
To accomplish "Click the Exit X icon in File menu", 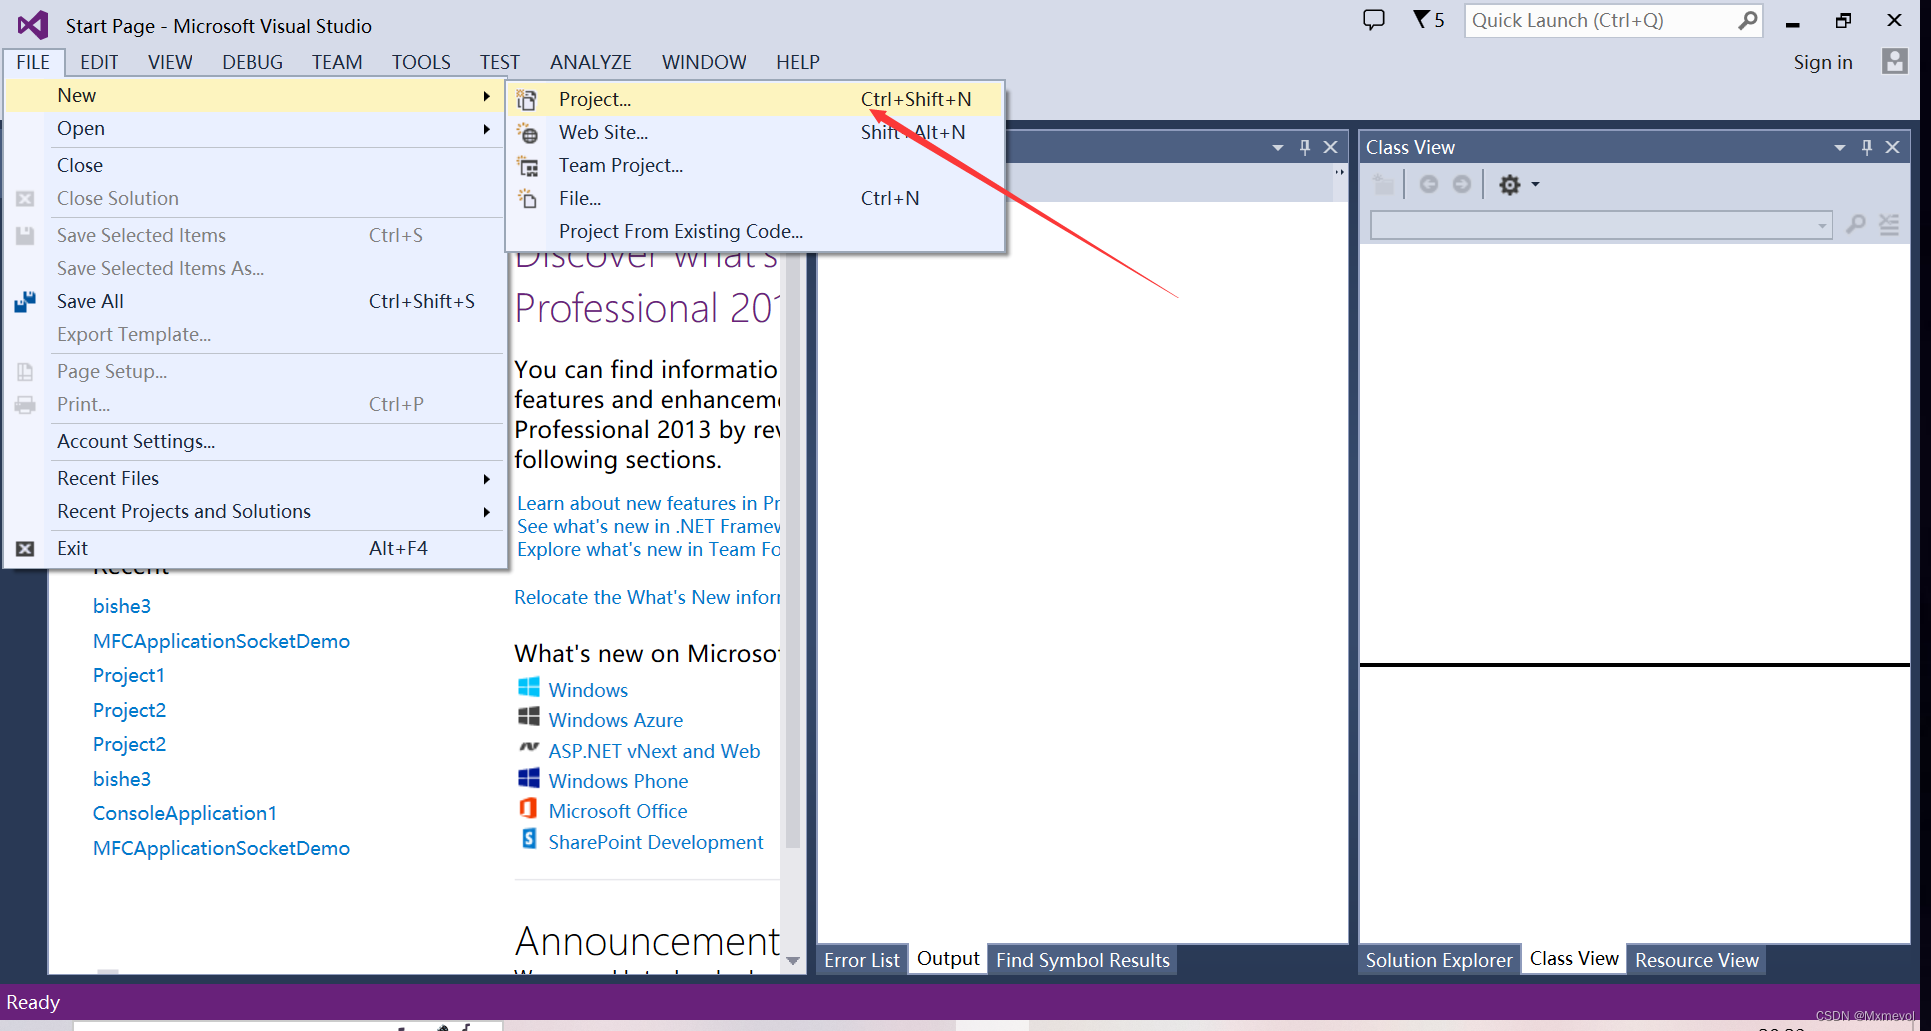I will click(25, 549).
